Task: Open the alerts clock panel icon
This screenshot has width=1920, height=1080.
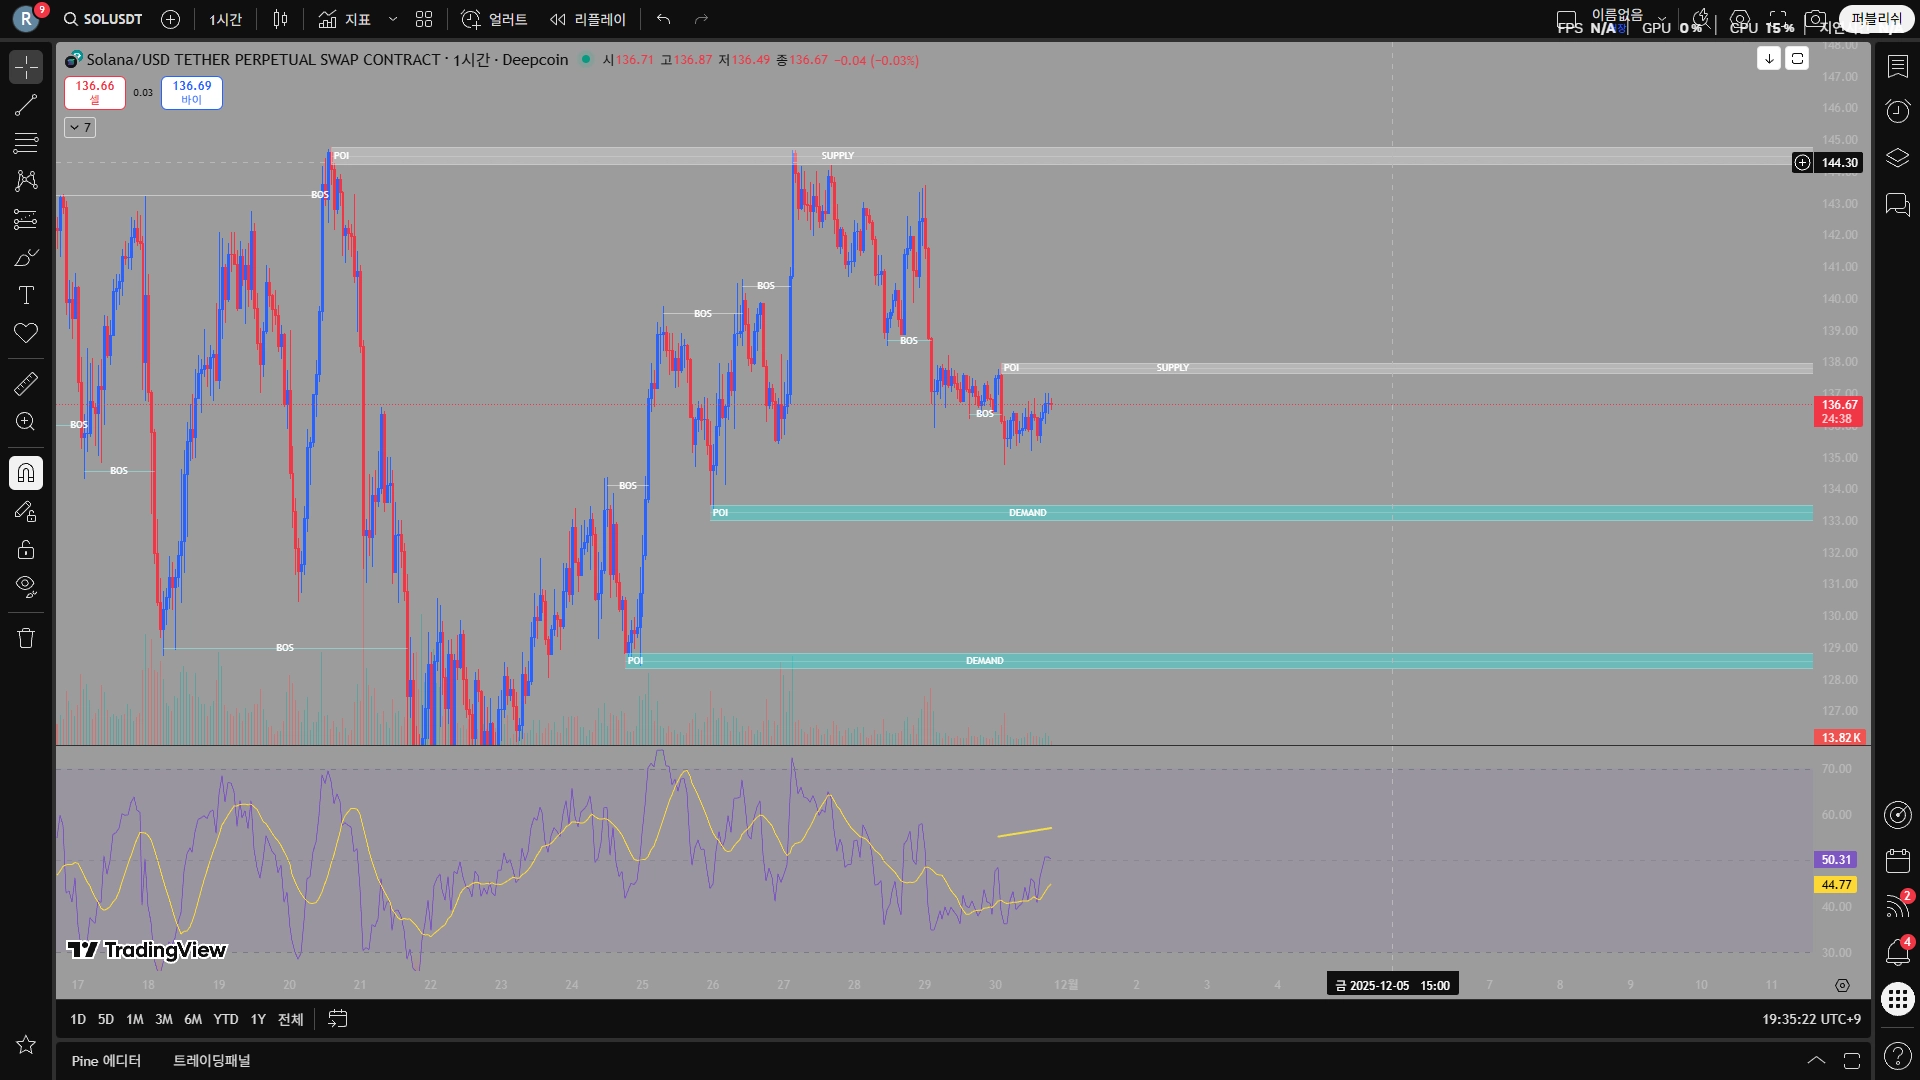Action: (x=1897, y=111)
